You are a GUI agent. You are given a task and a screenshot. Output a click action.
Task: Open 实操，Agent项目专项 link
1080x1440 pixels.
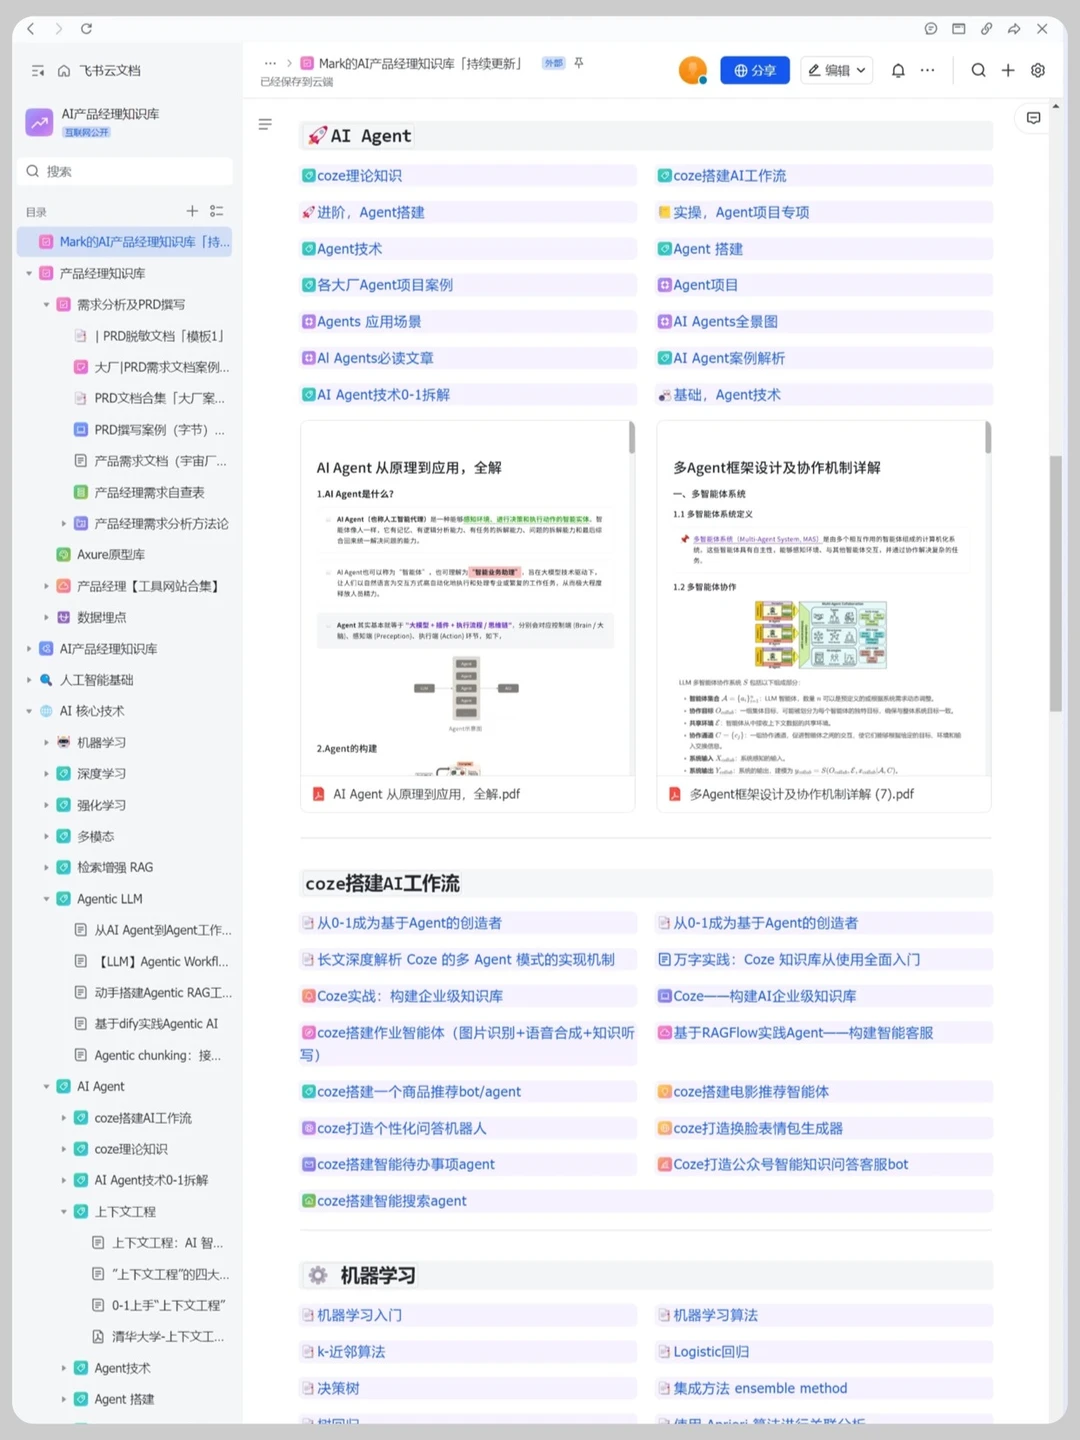click(x=741, y=212)
